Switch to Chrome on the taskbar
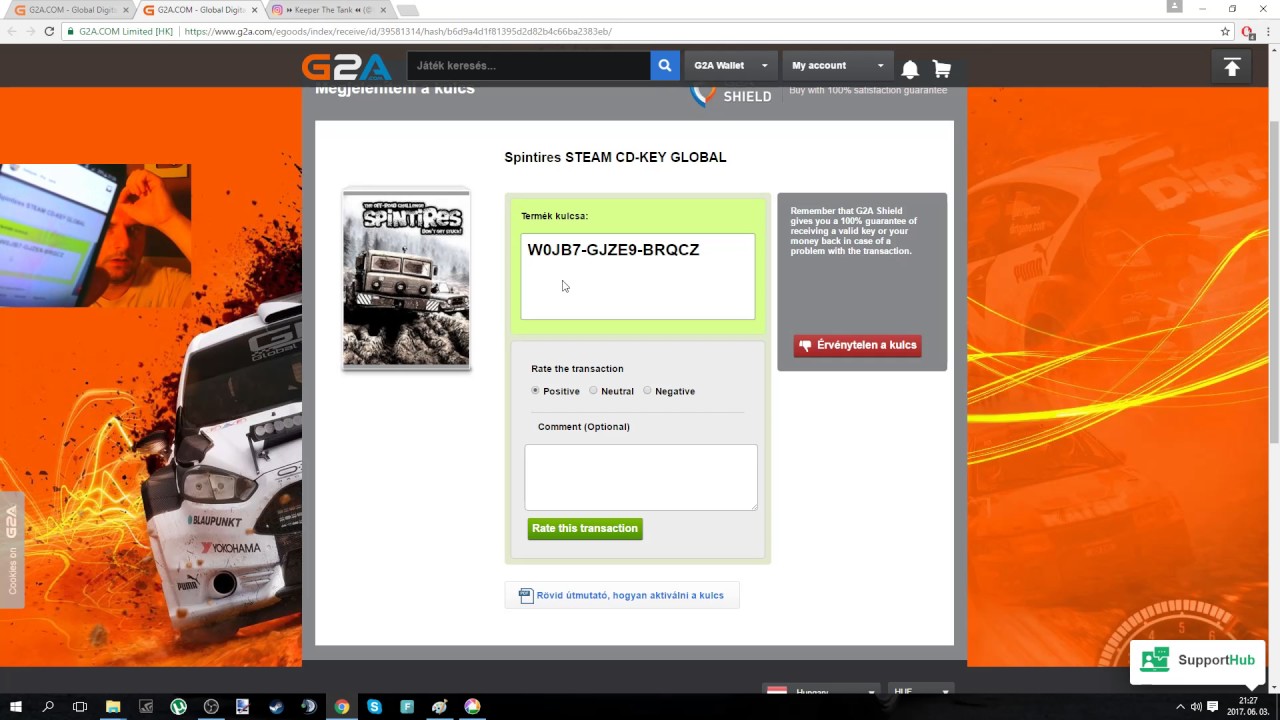Image resolution: width=1280 pixels, height=720 pixels. 342,706
